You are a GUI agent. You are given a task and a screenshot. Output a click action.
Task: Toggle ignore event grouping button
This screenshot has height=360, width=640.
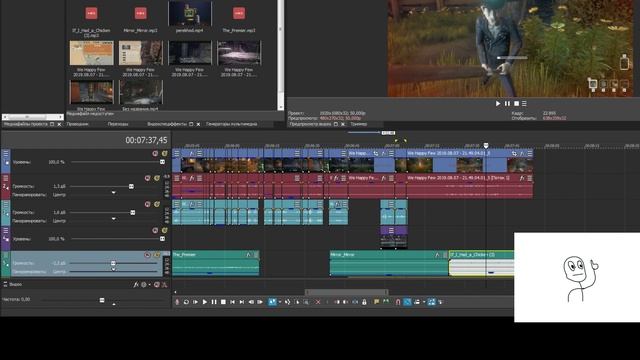pyautogui.click(x=440, y=302)
